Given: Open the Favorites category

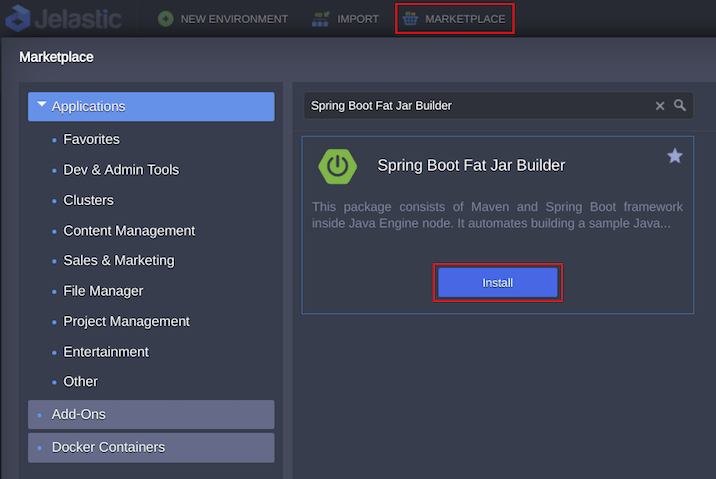Looking at the screenshot, I should (91, 139).
